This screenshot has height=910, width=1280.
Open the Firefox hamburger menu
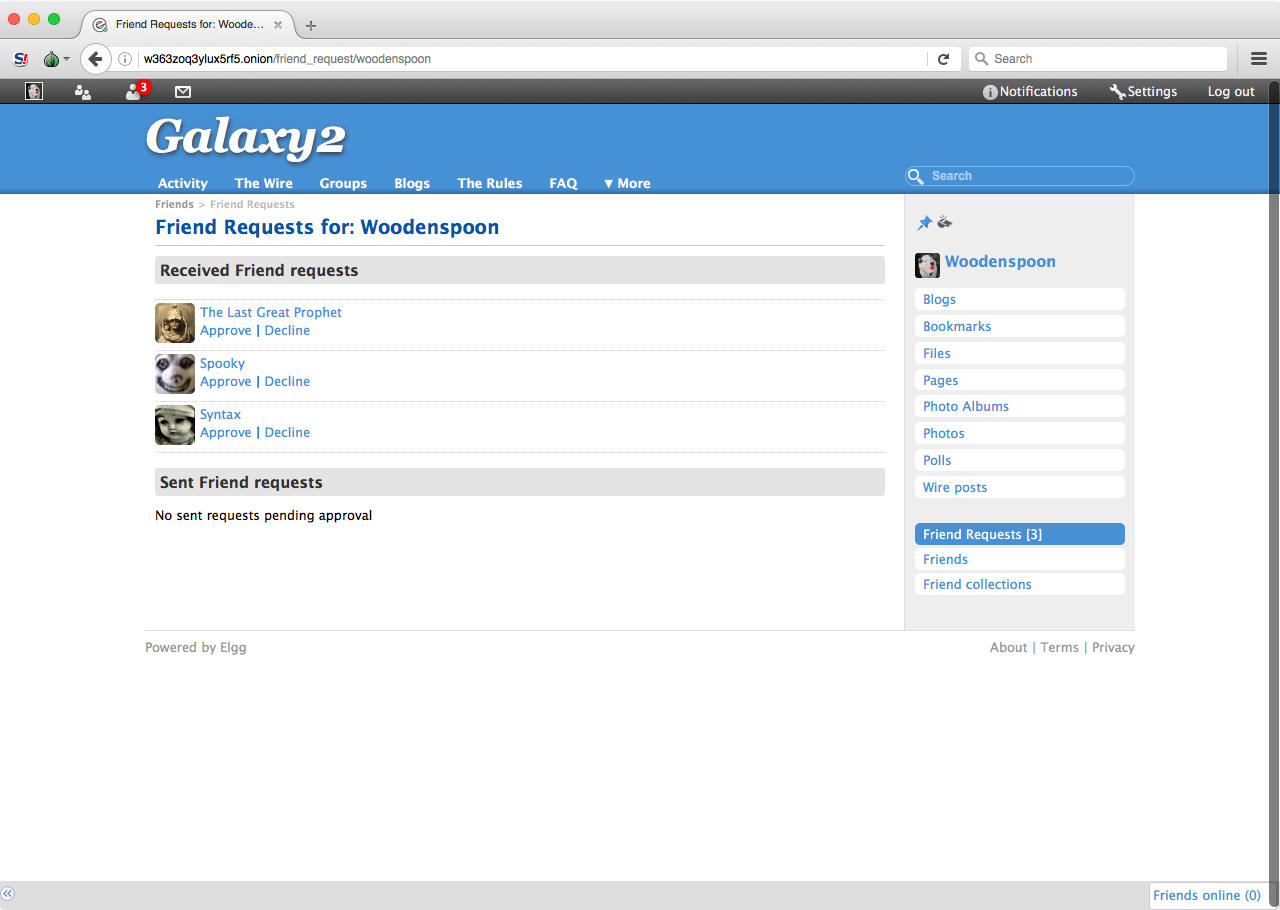[1259, 59]
